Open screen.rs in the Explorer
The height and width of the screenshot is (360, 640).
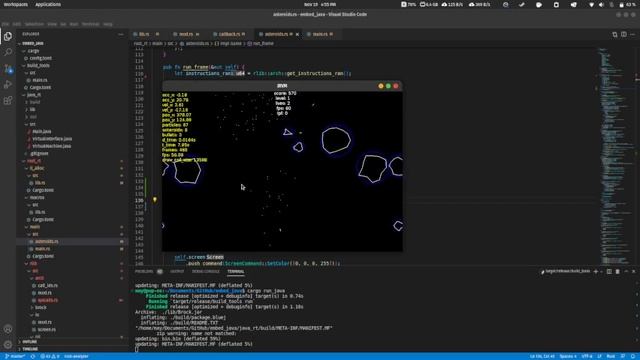(x=47, y=329)
